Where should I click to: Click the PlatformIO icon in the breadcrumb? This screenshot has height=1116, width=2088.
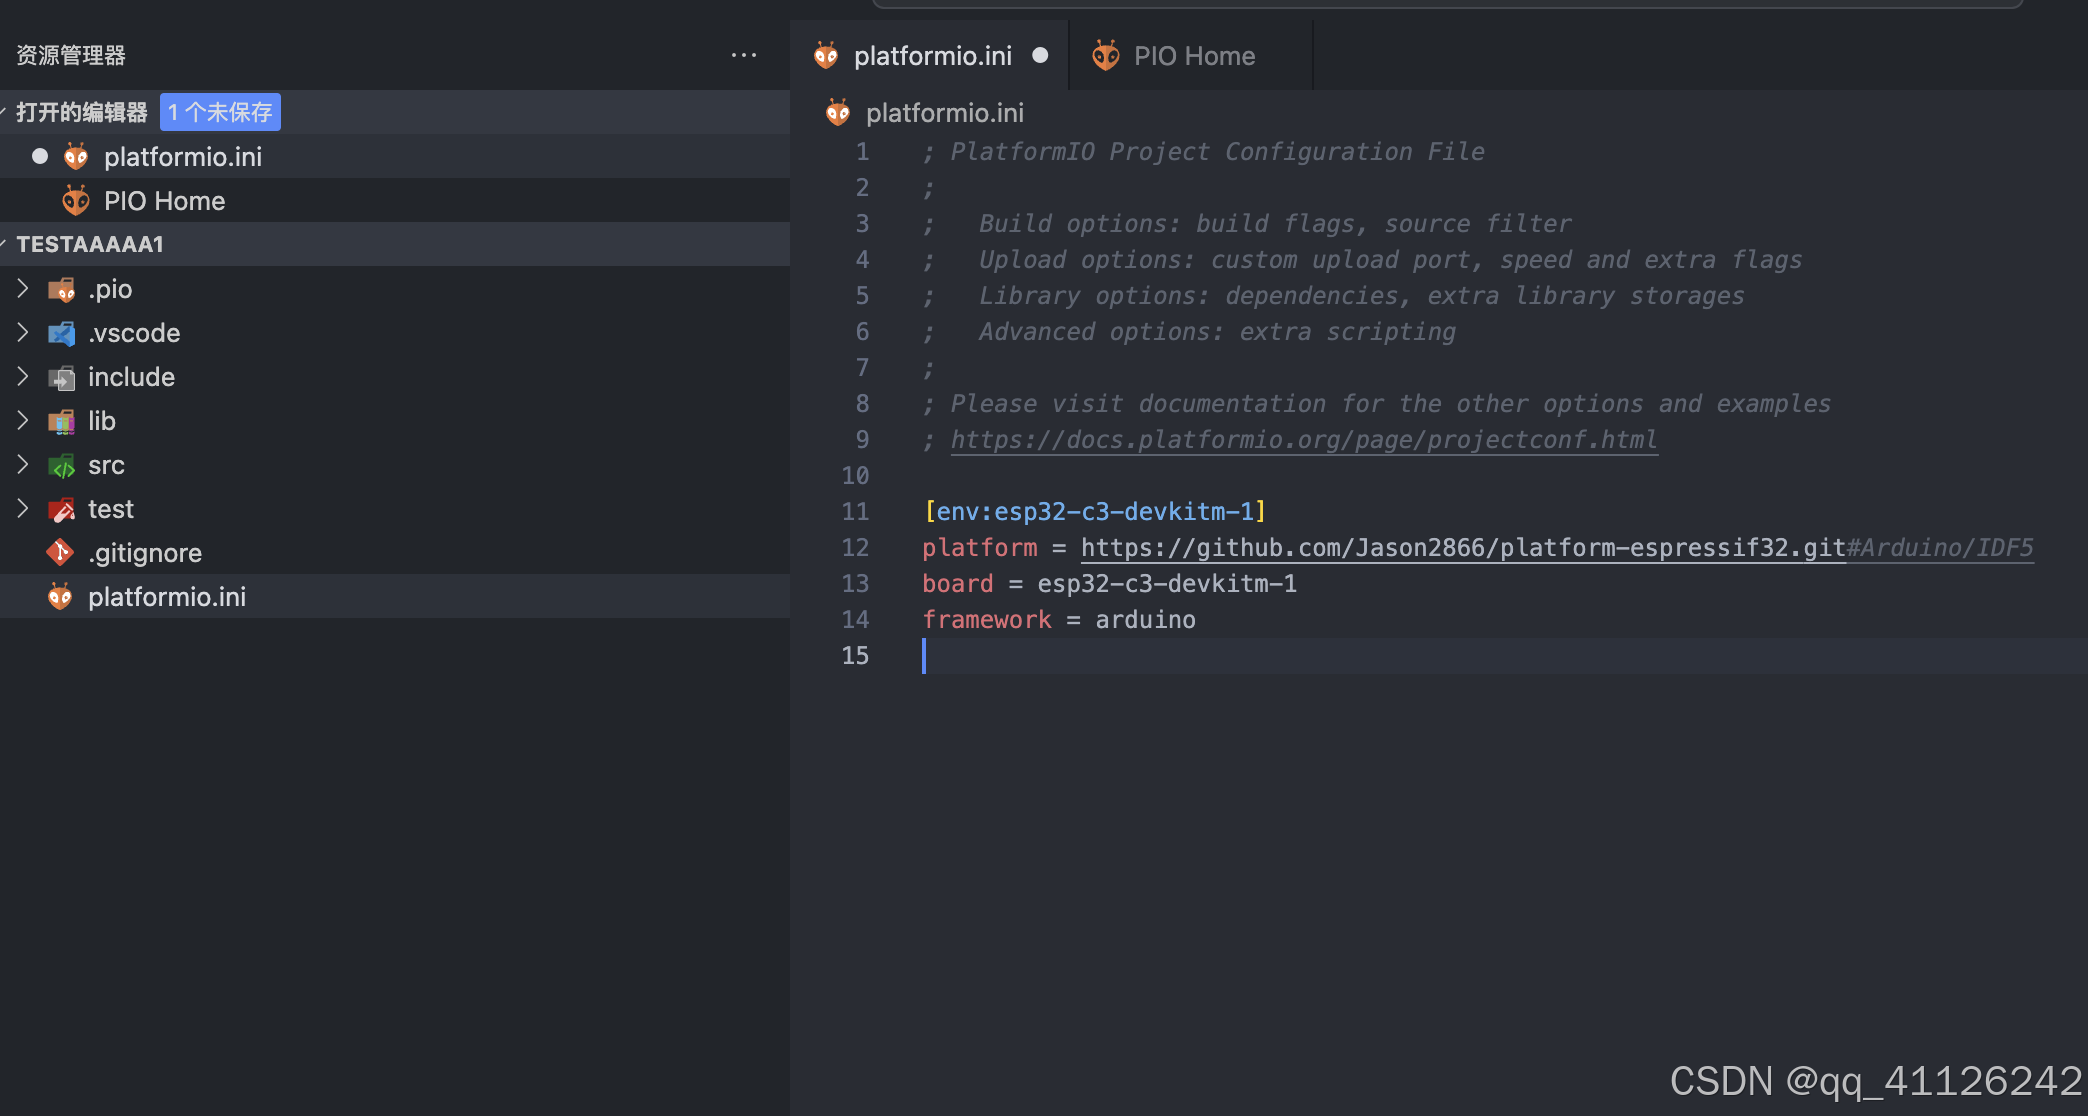click(838, 113)
